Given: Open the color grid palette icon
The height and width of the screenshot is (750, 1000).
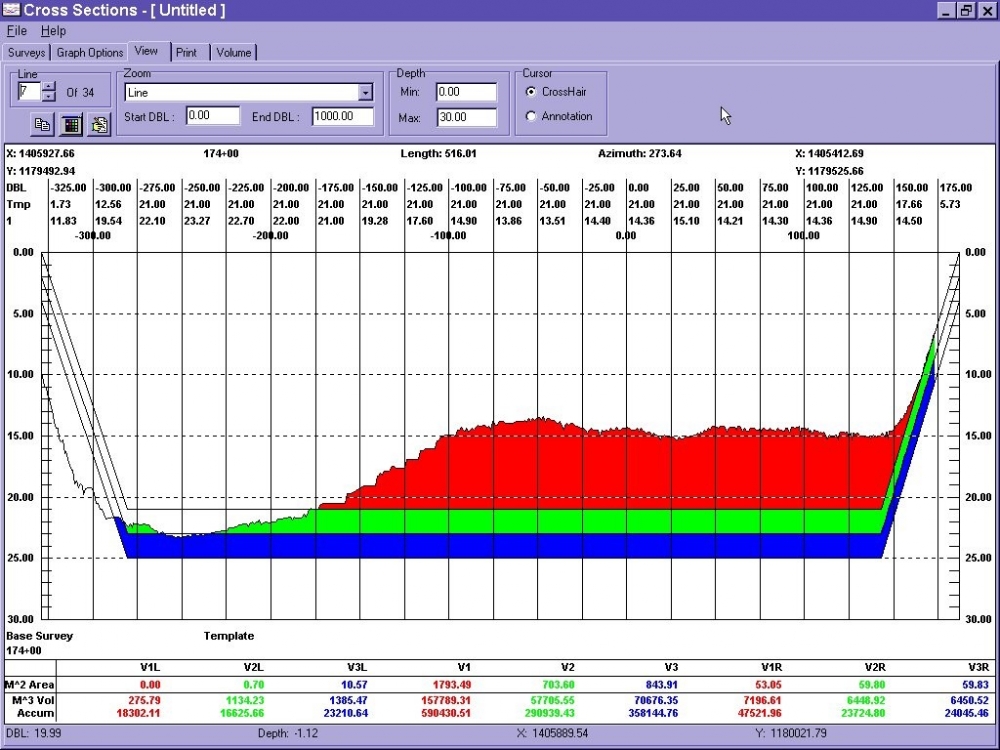Looking at the screenshot, I should coord(71,124).
